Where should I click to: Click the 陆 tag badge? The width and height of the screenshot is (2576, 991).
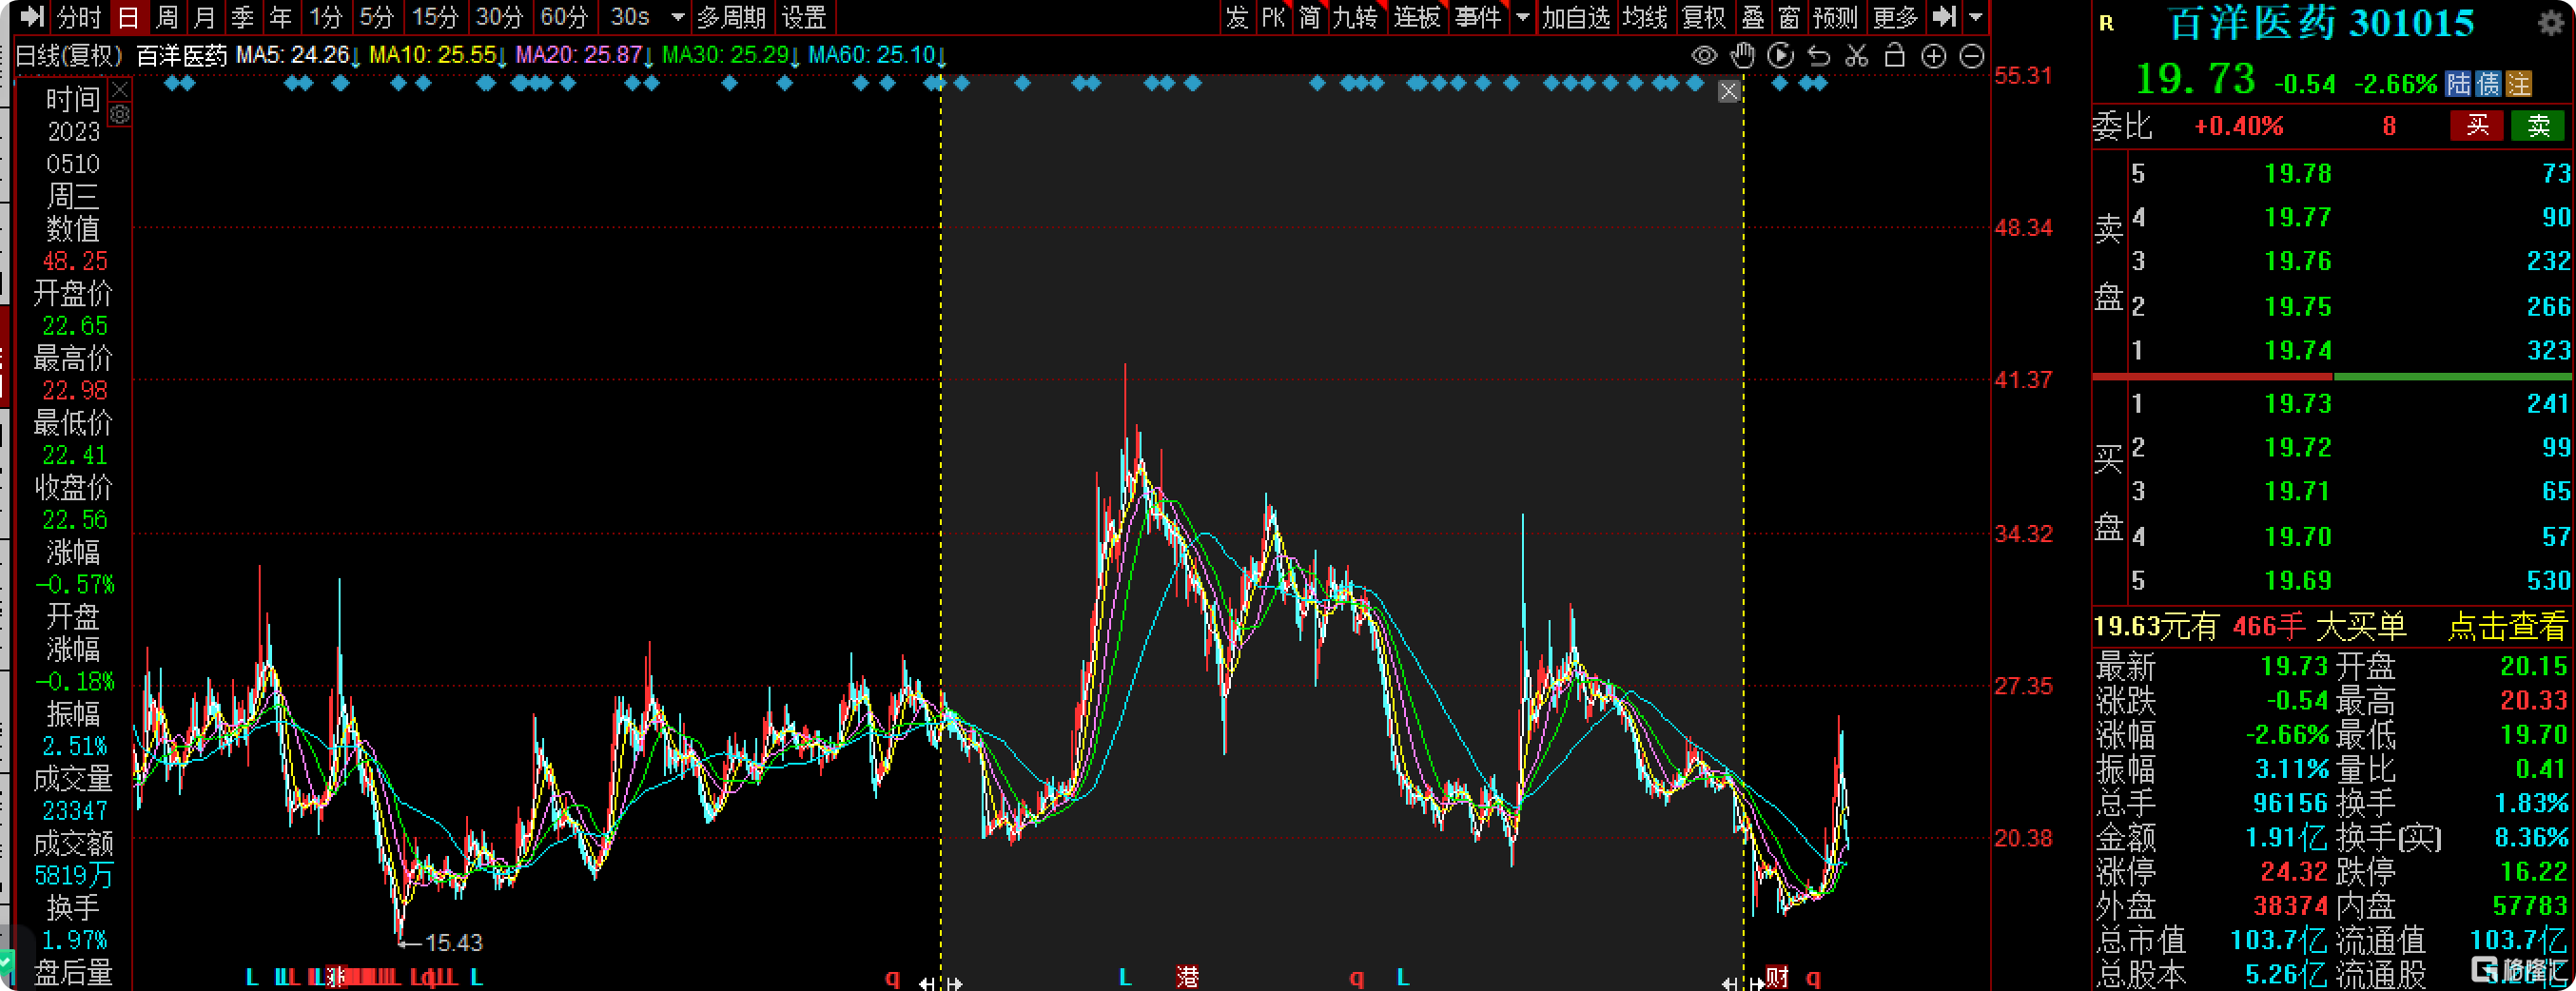2458,84
